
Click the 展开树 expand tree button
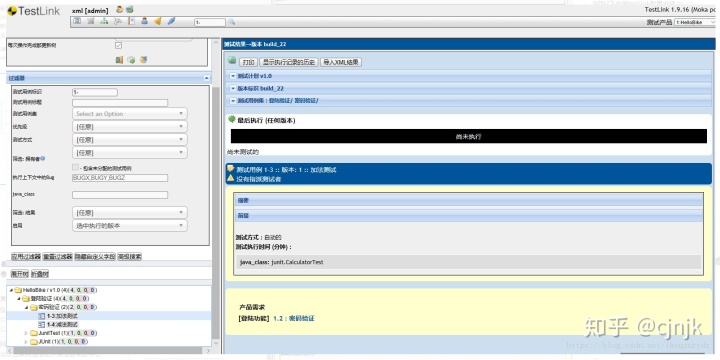[x=20, y=274]
